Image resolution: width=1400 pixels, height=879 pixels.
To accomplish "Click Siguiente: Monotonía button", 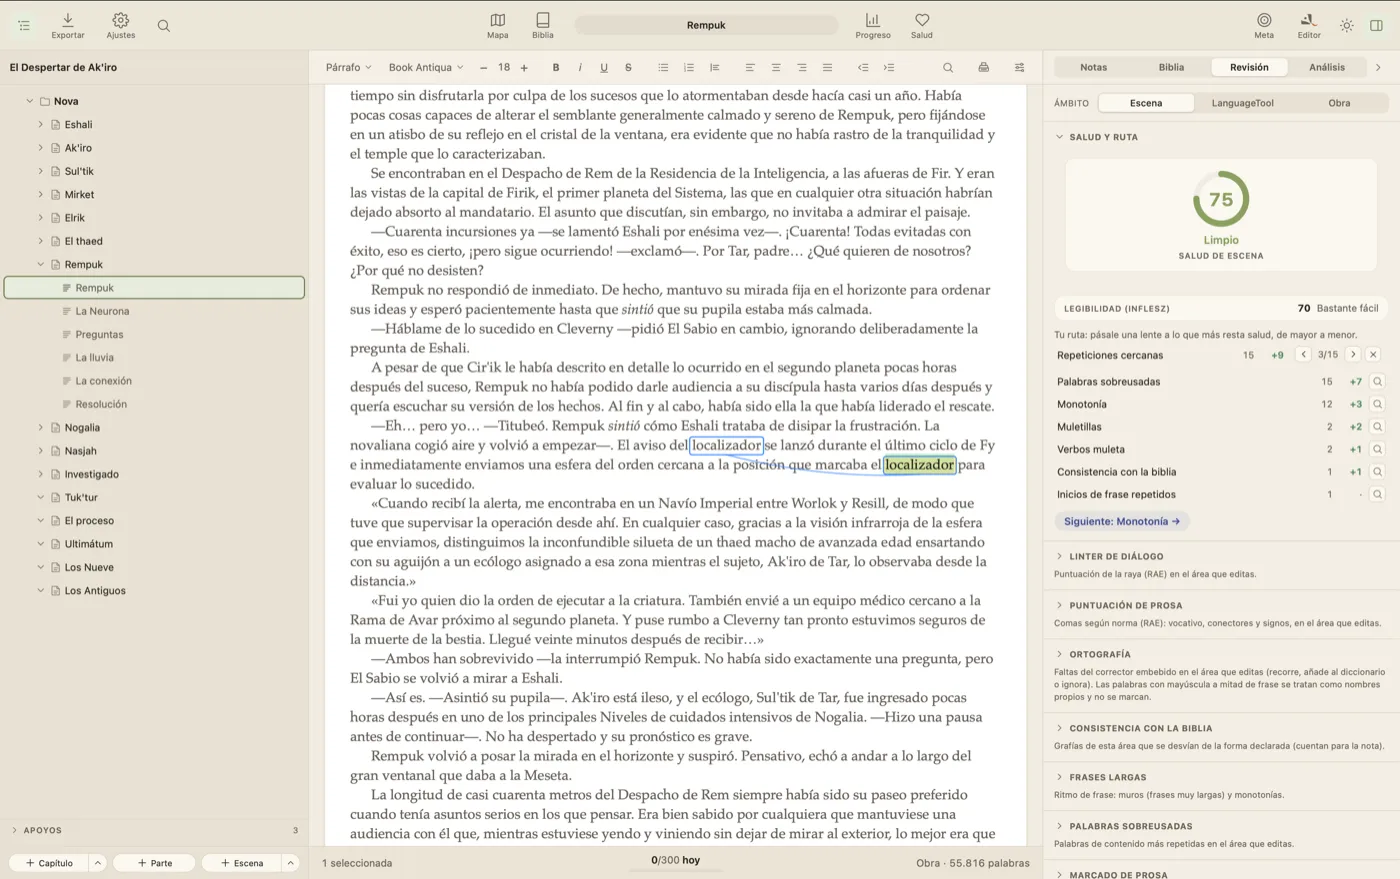I will tap(1121, 521).
